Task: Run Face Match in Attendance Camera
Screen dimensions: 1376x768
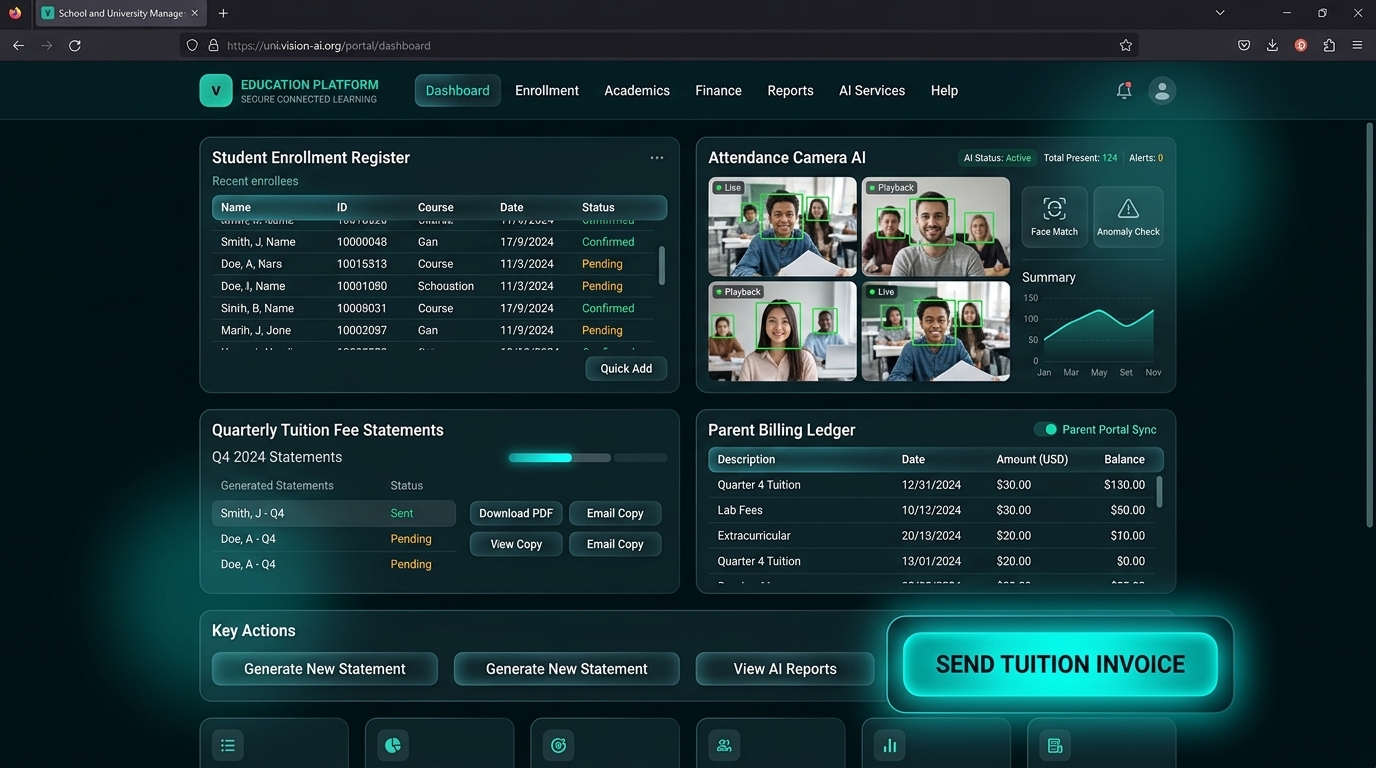Action: (1054, 216)
